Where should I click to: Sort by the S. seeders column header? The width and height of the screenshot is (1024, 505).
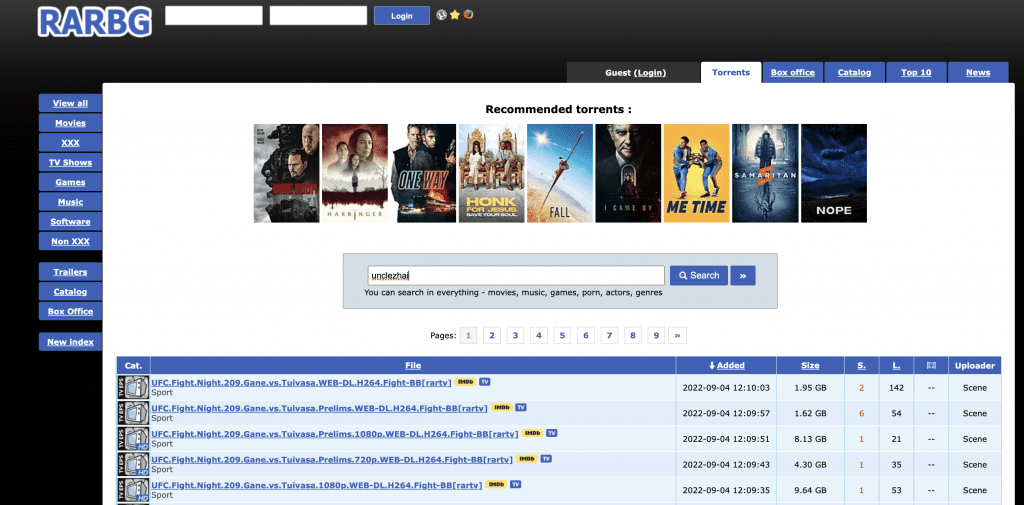861,365
